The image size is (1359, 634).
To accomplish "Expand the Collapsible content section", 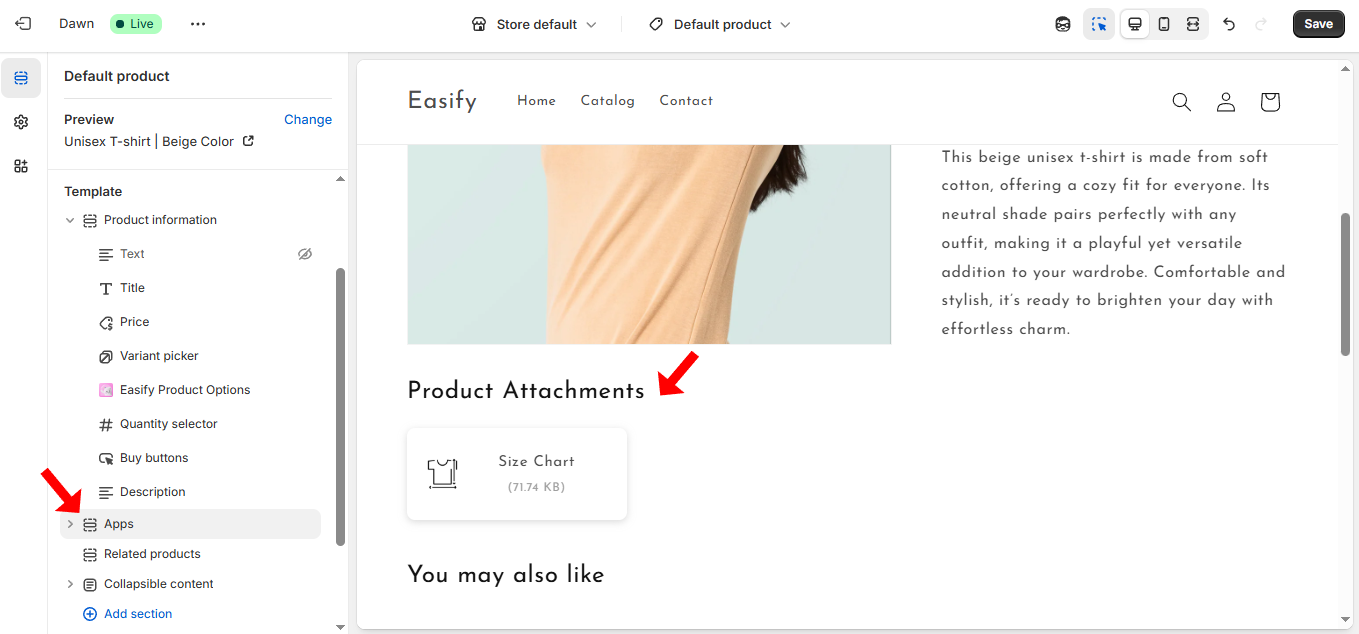I will [x=70, y=583].
